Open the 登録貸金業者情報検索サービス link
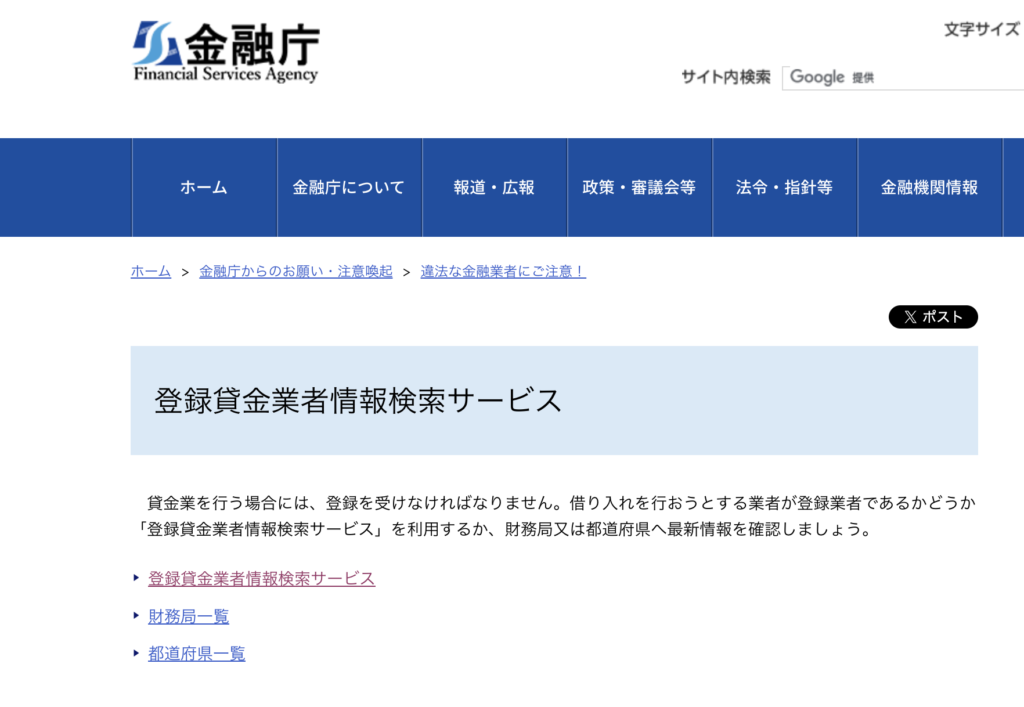This screenshot has height=707, width=1024. pyautogui.click(x=262, y=578)
